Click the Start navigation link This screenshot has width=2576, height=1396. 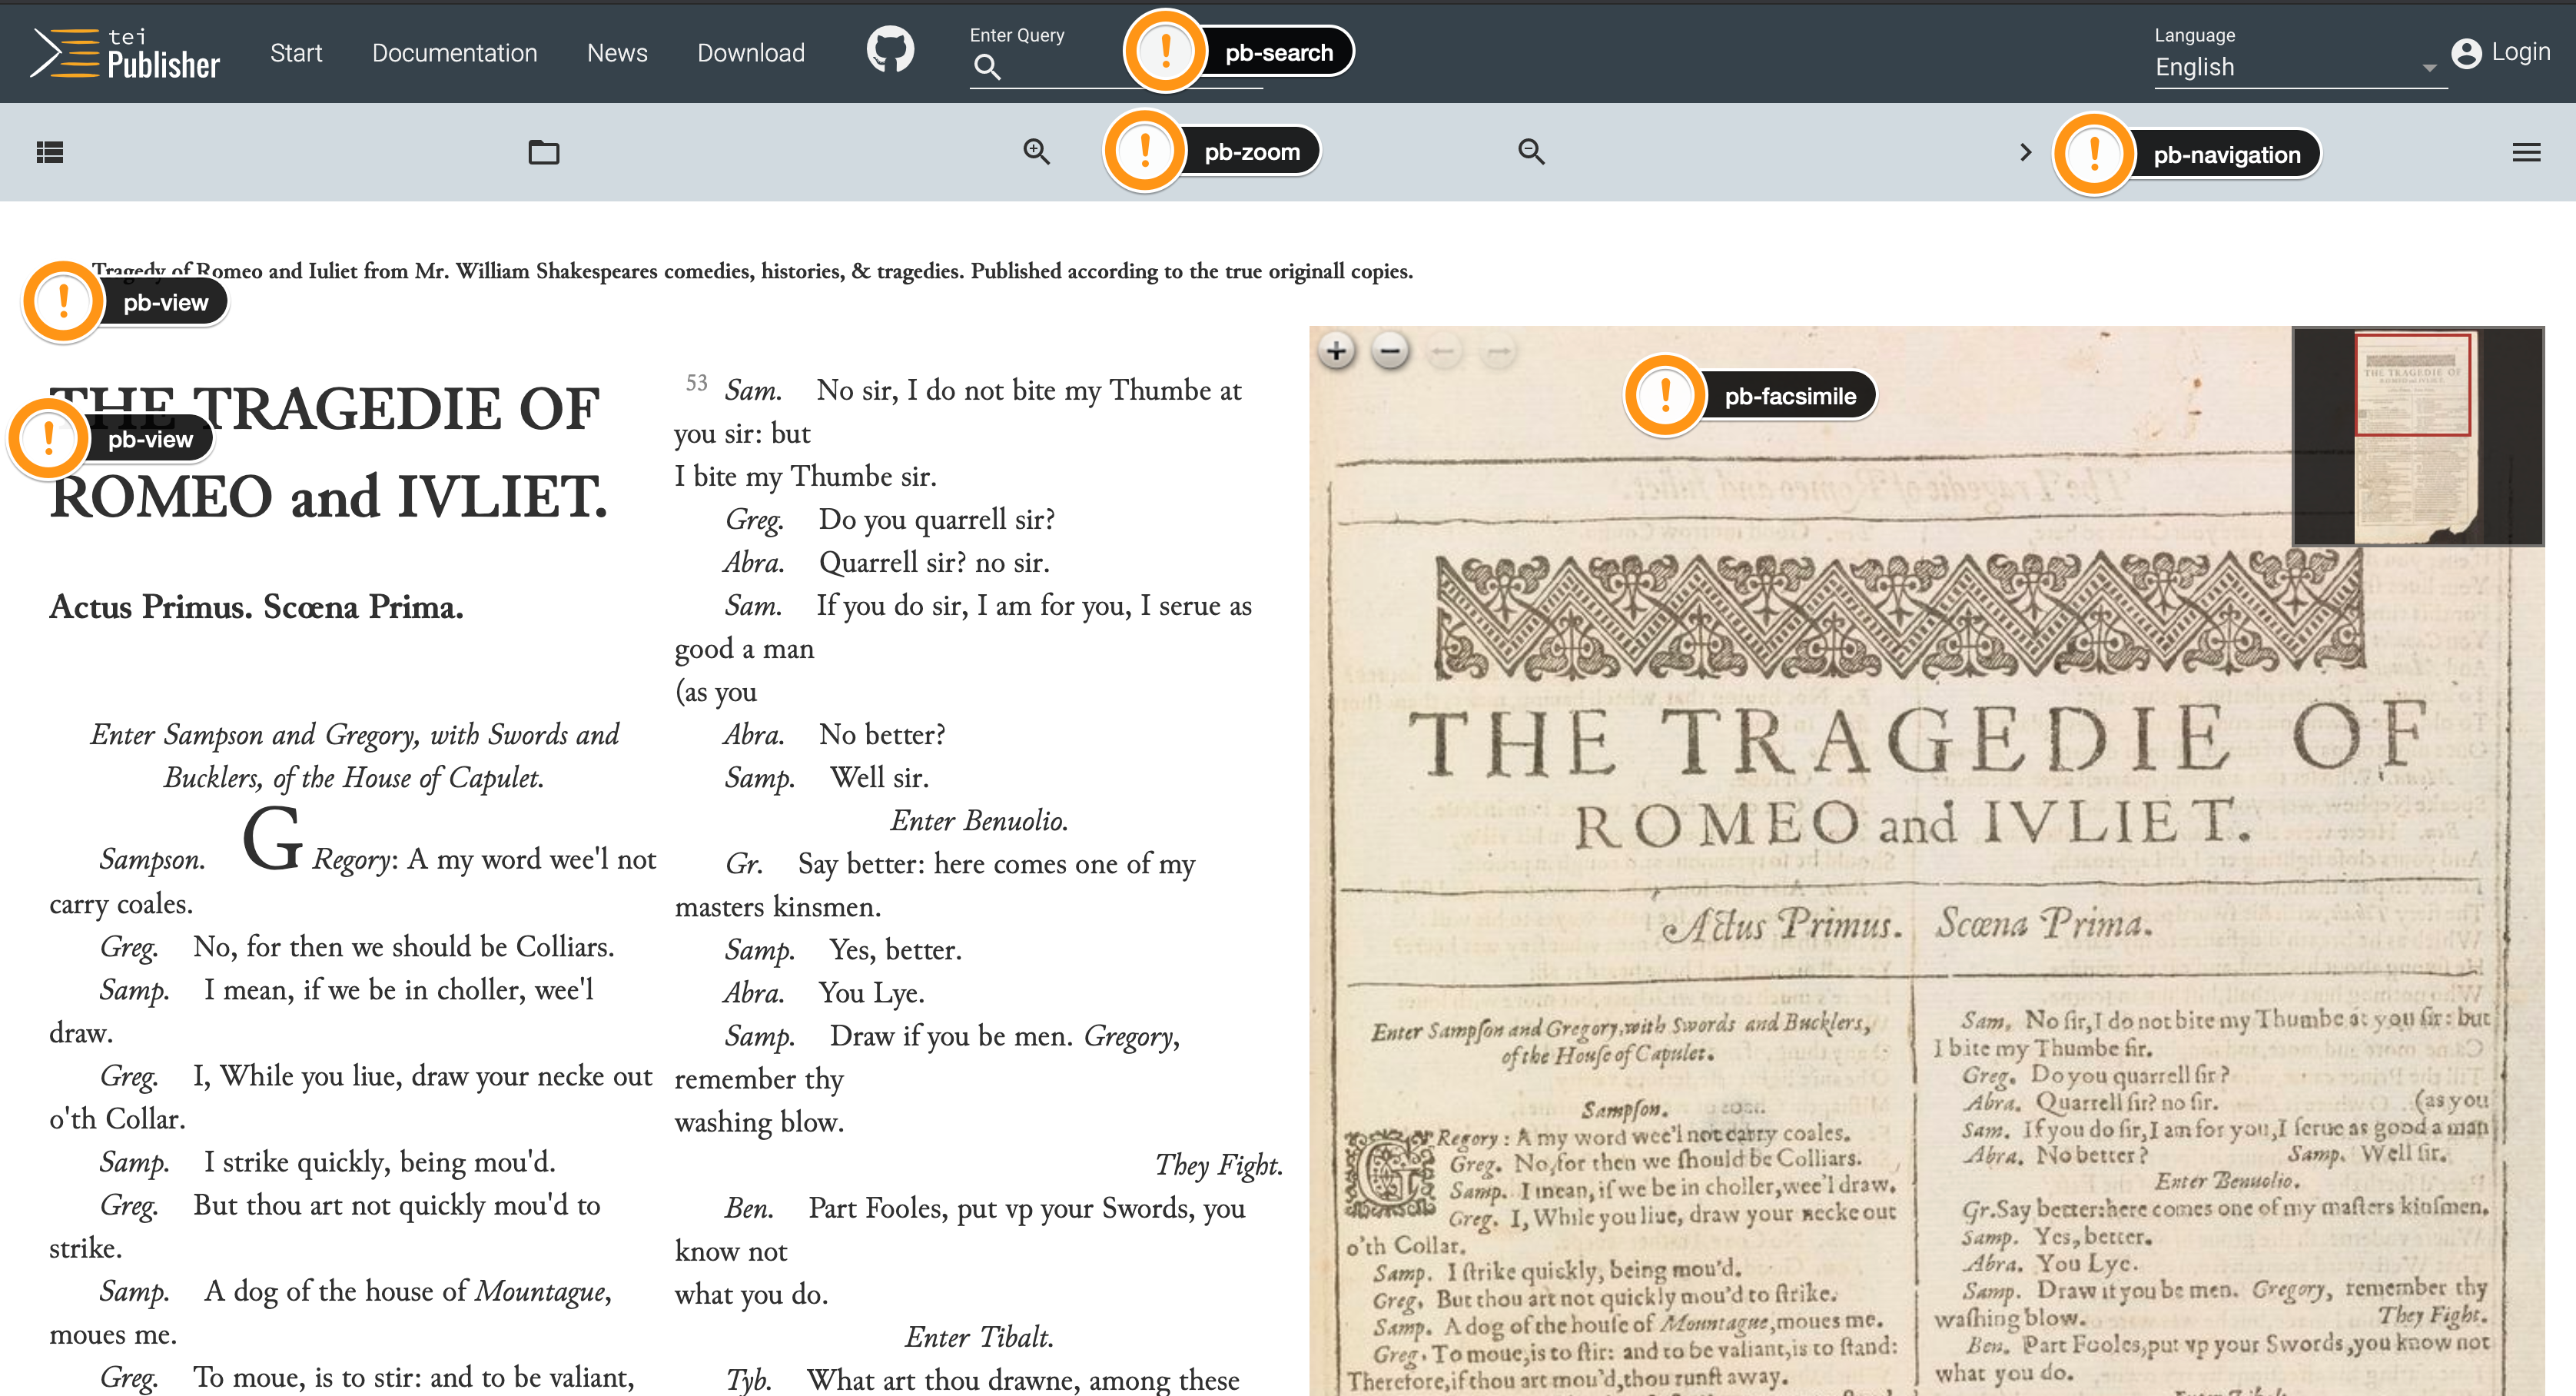(x=296, y=53)
